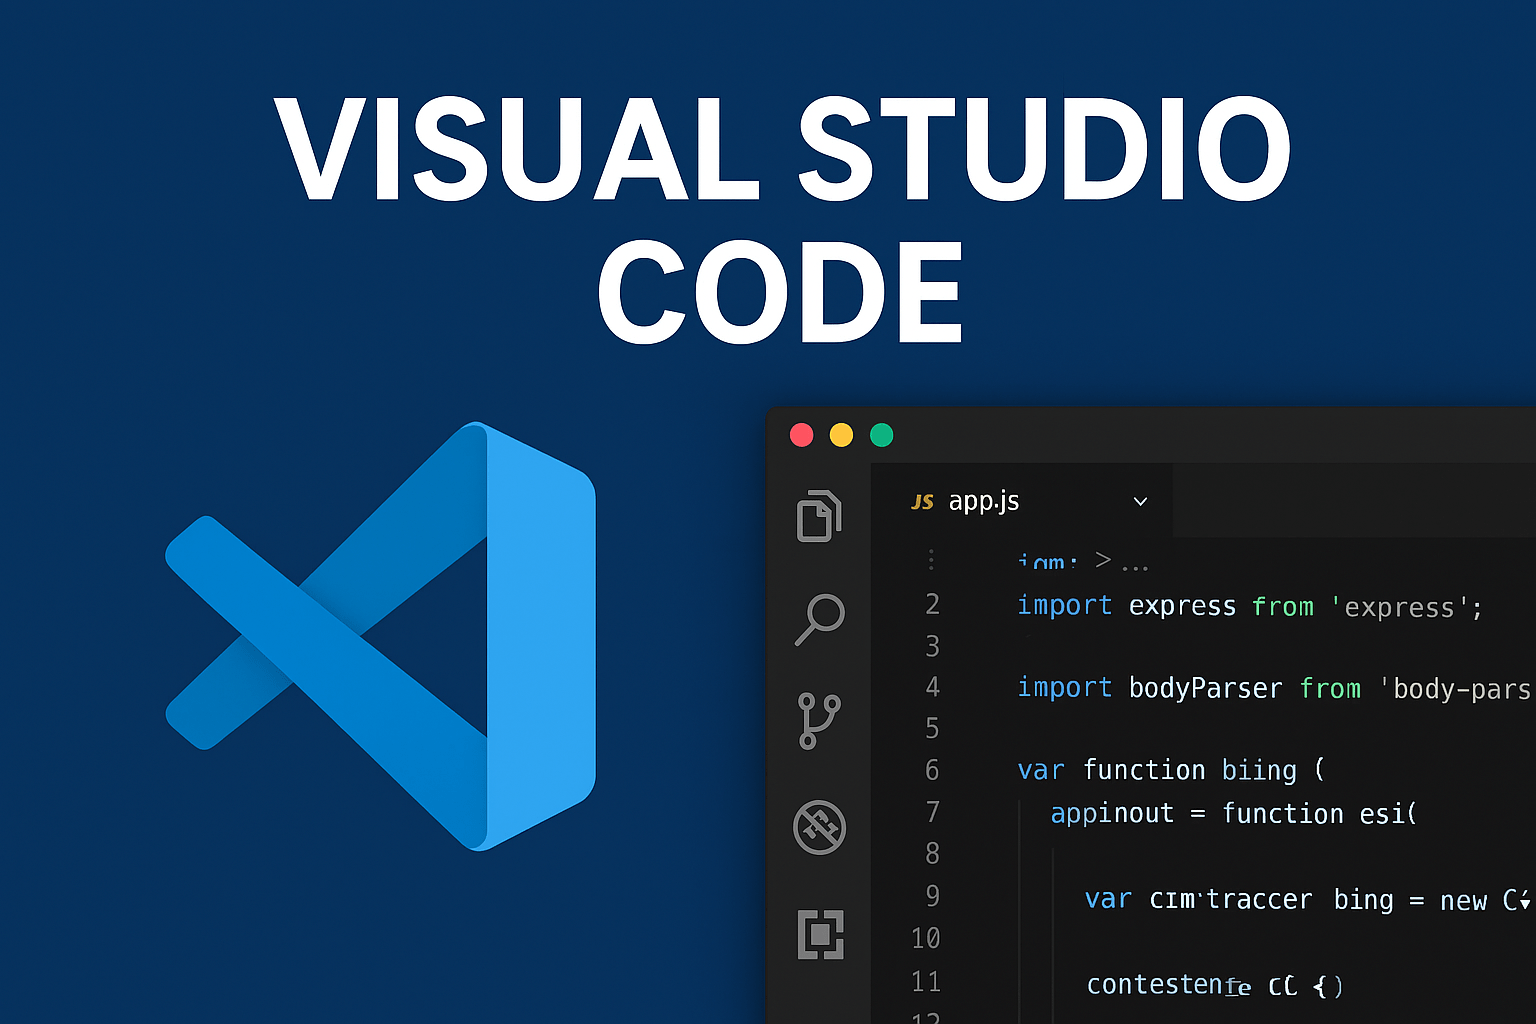The width and height of the screenshot is (1536, 1024).
Task: Click the JS file-type icon beside app.js
Action: (x=923, y=502)
